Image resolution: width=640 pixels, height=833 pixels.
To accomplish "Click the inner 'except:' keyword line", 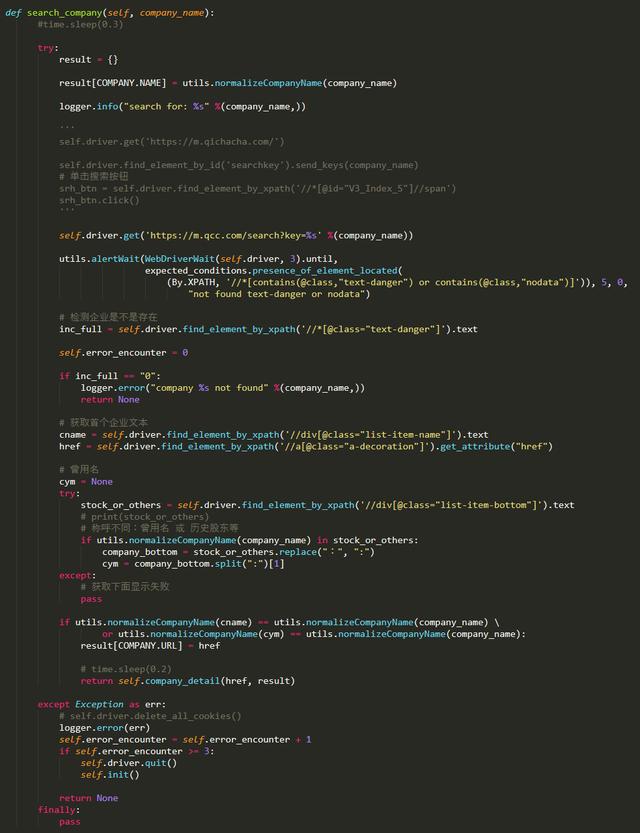I will (x=78, y=575).
